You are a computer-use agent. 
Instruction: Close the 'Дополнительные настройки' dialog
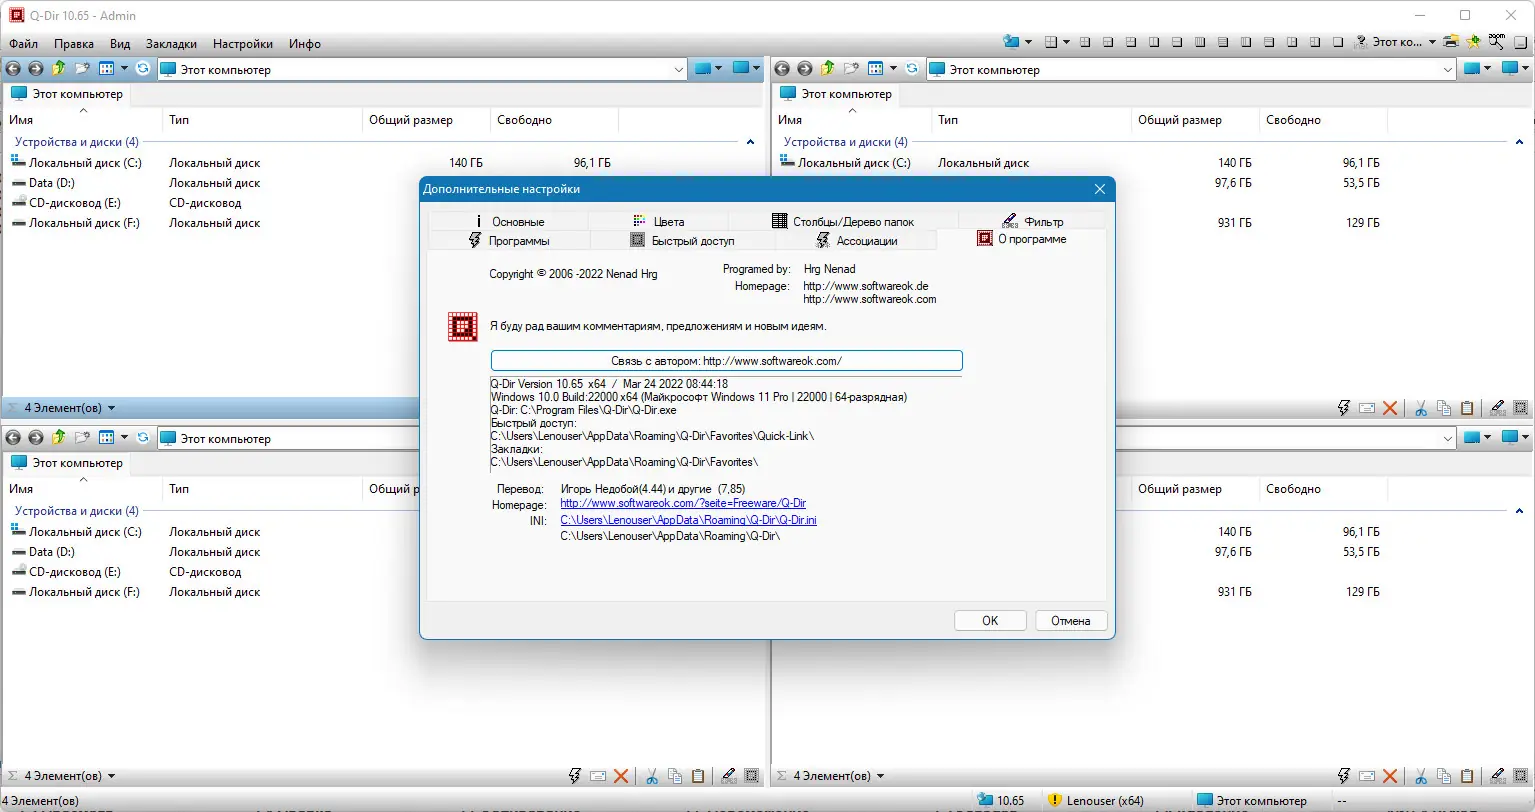click(1100, 189)
